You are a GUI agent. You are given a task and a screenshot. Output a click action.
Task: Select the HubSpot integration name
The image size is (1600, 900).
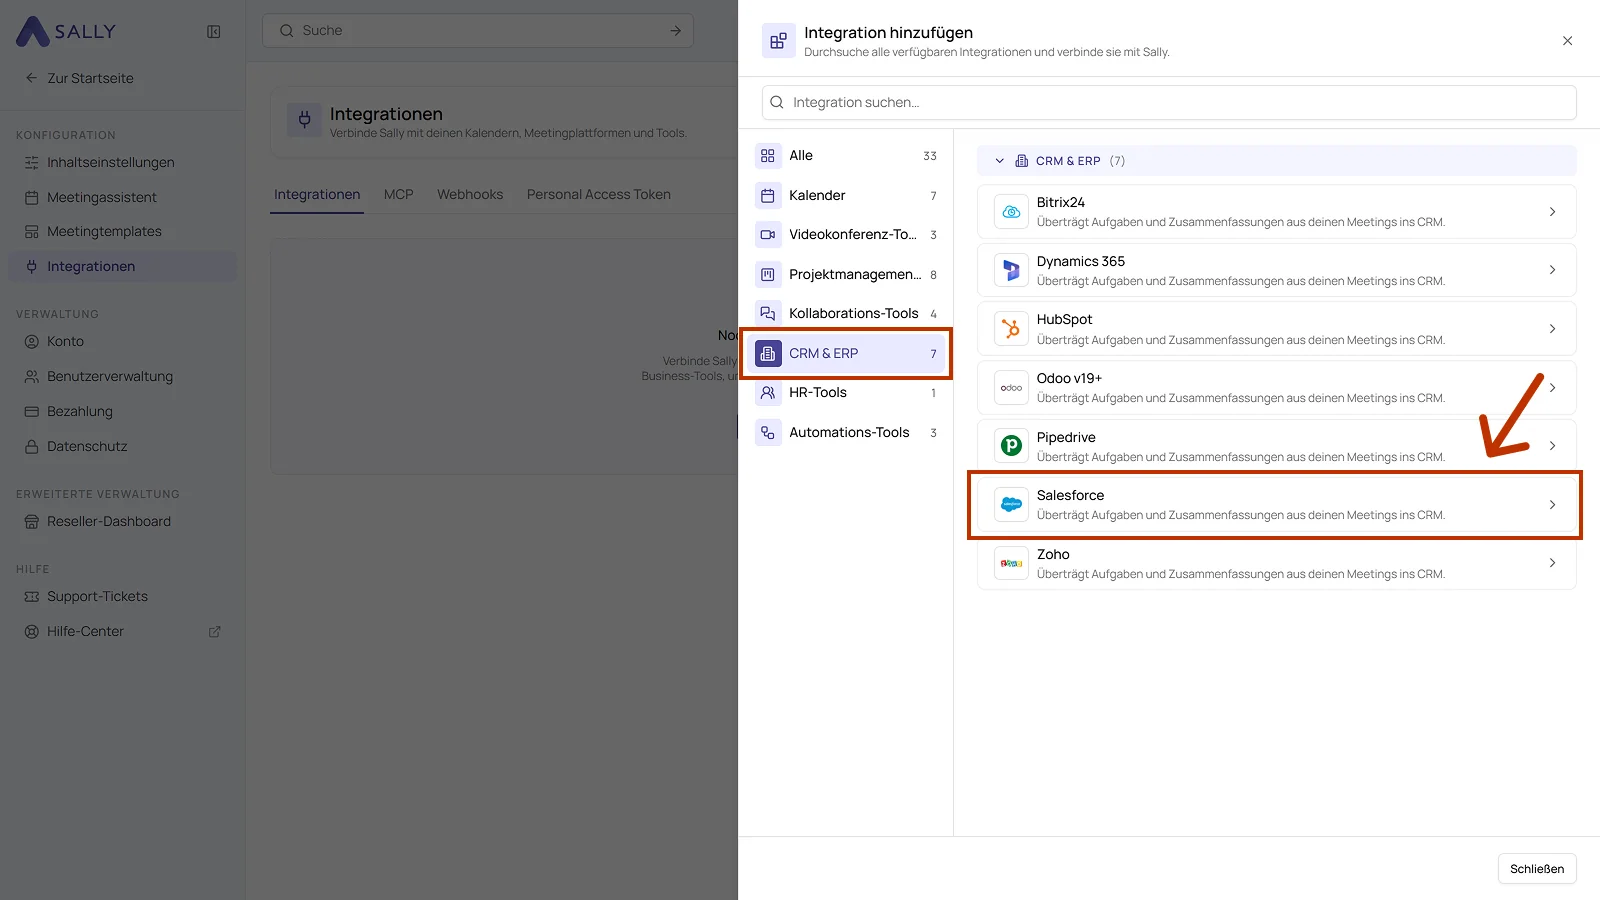point(1064,319)
